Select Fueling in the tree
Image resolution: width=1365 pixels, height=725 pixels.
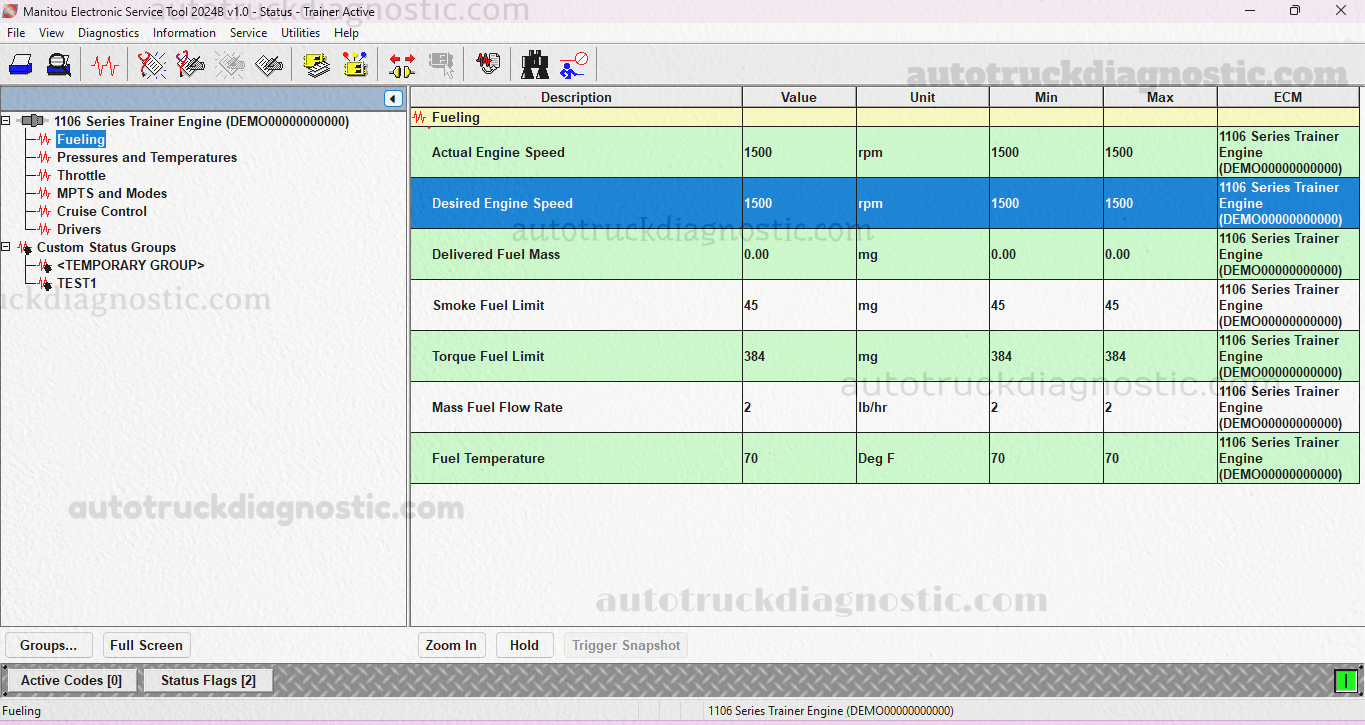point(81,139)
